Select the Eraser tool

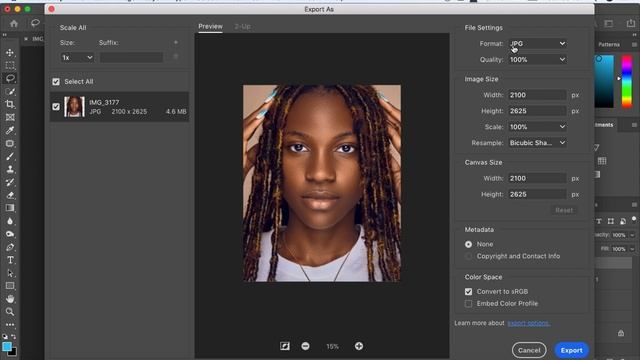click(10, 195)
